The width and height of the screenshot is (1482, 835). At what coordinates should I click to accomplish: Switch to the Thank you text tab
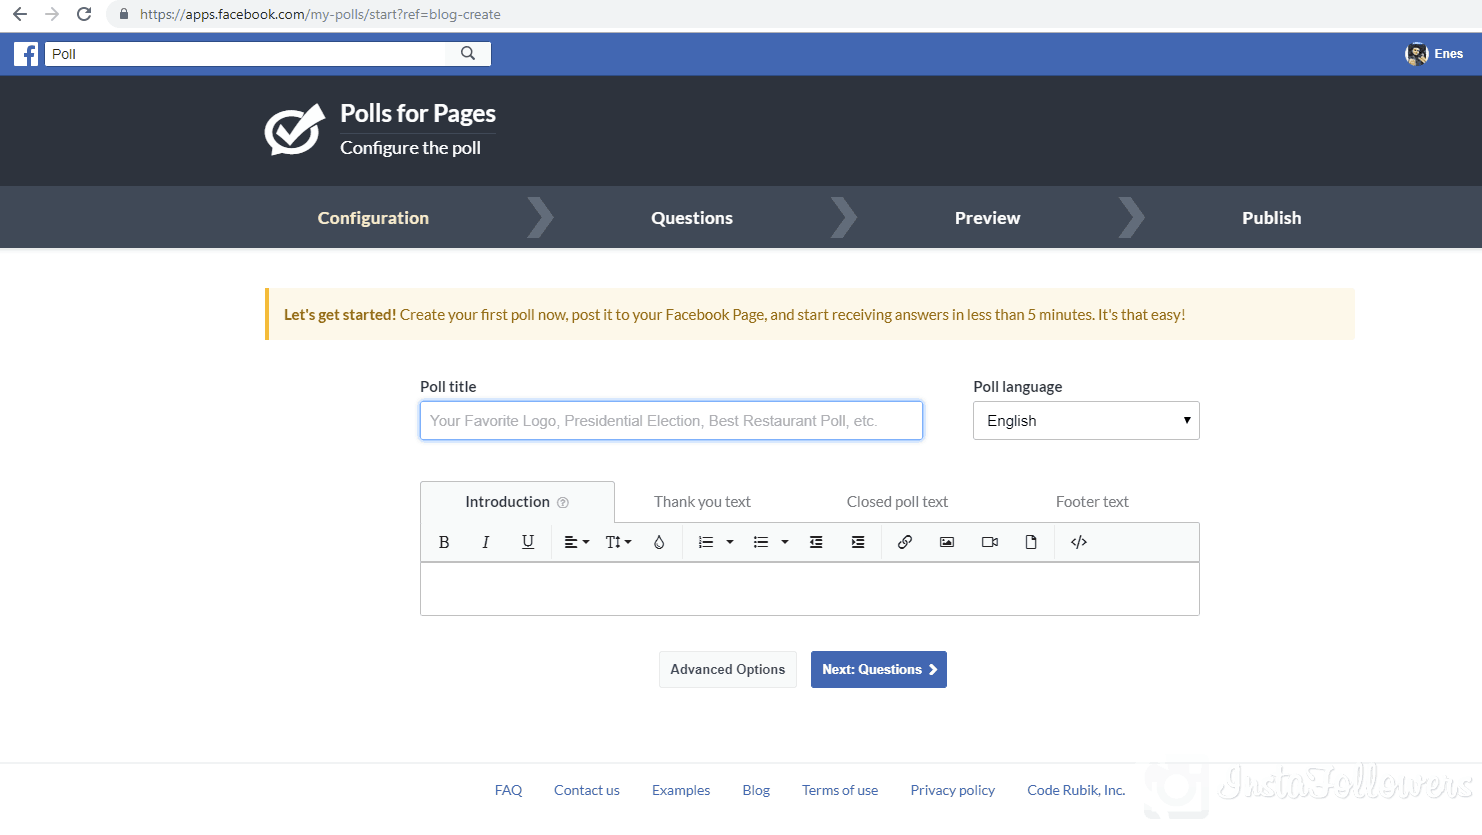click(702, 501)
